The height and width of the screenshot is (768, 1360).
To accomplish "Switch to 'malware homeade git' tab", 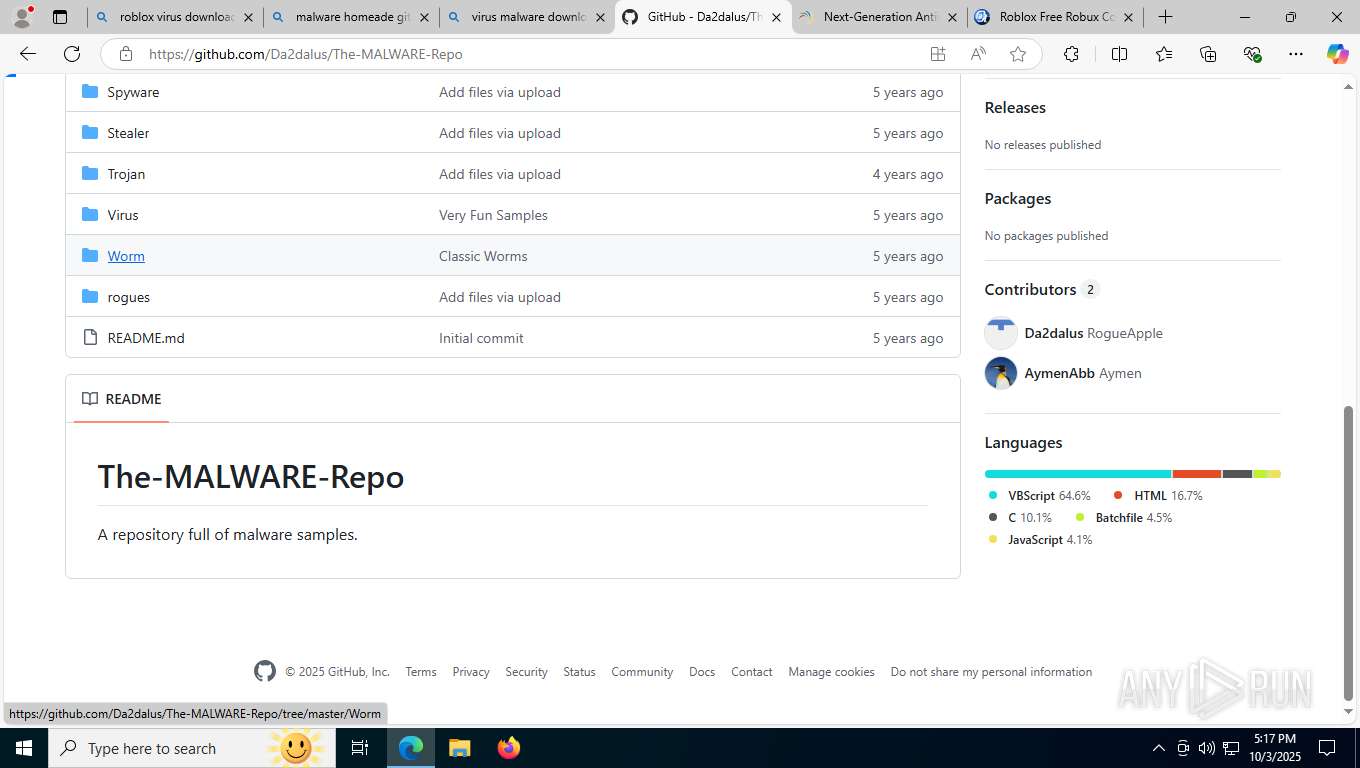I will pyautogui.click(x=351, y=17).
